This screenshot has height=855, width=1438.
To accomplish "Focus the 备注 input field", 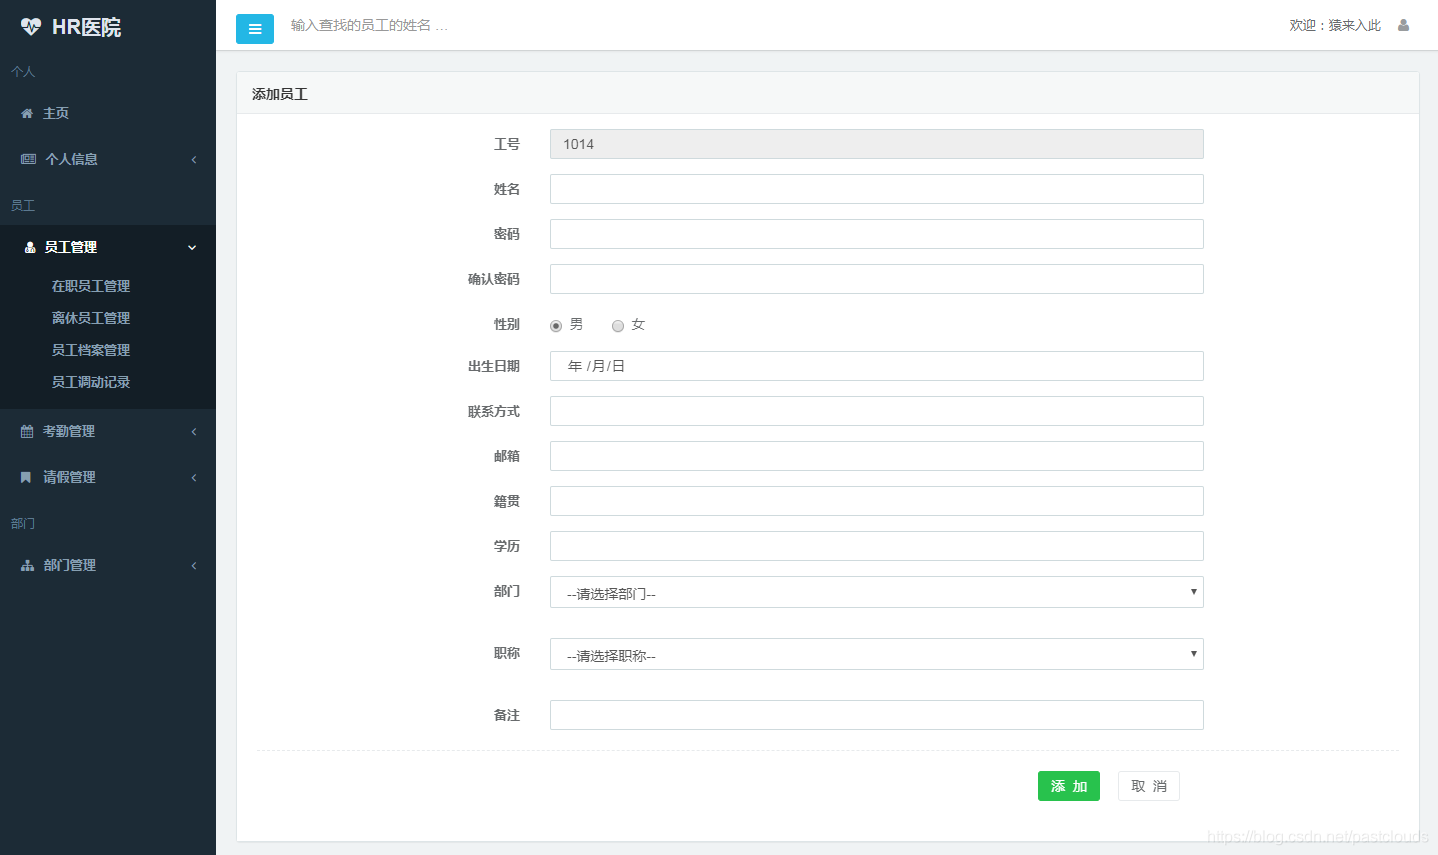I will point(876,715).
